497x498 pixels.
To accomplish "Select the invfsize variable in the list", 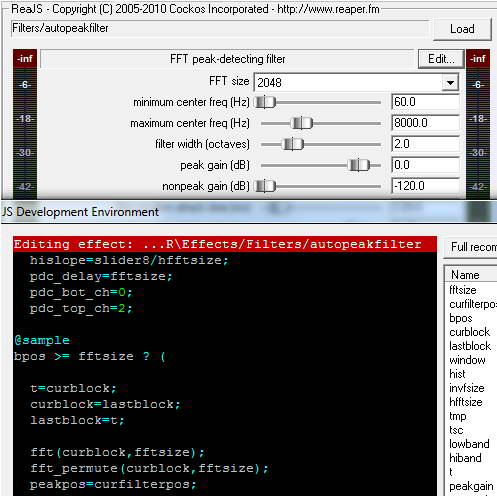I will point(467,388).
